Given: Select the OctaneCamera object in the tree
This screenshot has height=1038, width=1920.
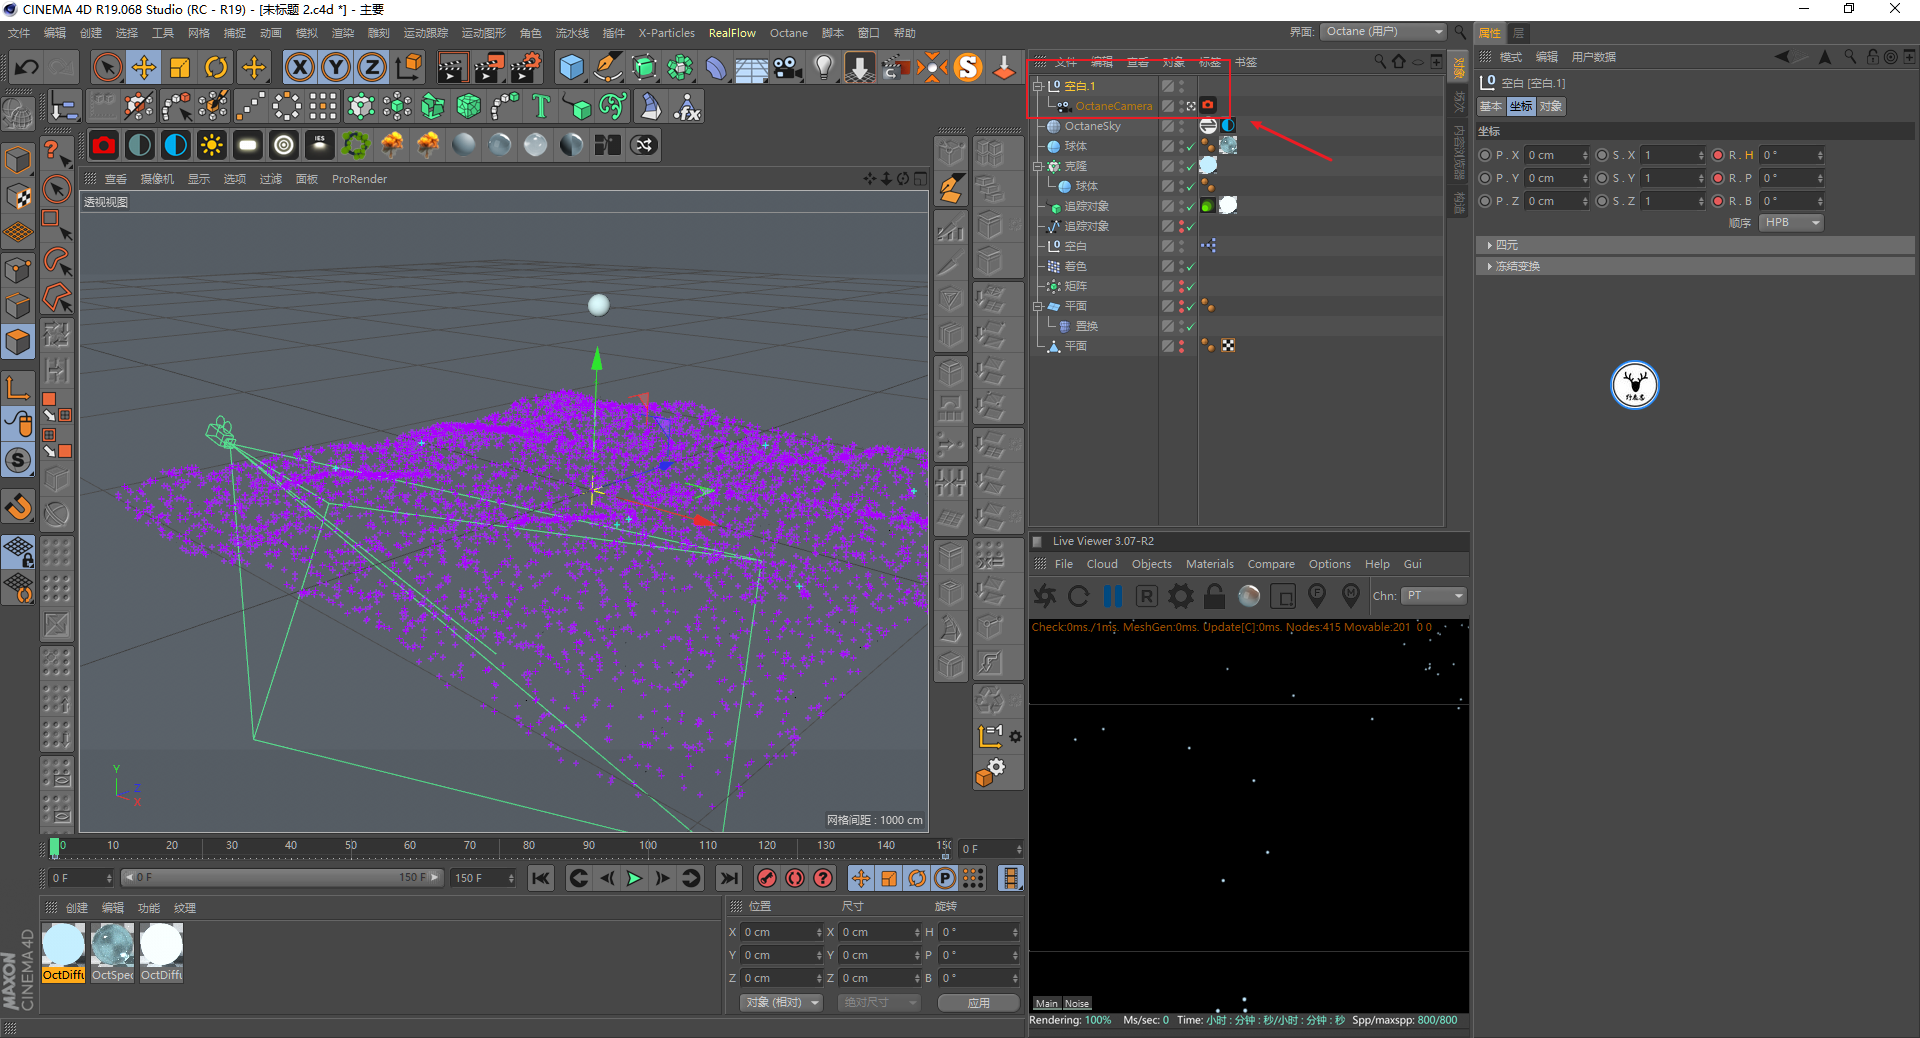Looking at the screenshot, I should tap(1113, 106).
